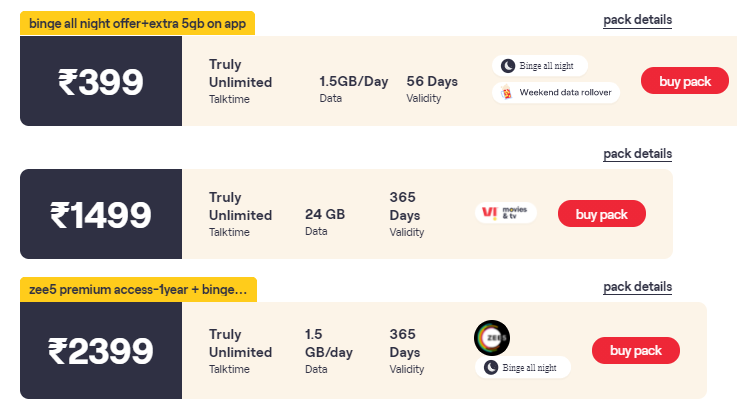Open pack details for ₹399 plan
Screen dimensions: 737x408
pyautogui.click(x=637, y=20)
